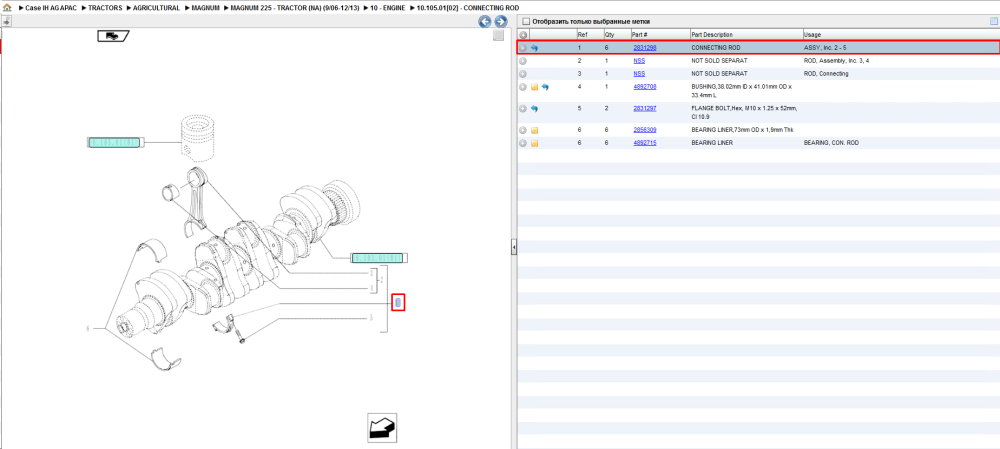Toggle 'Отобразить только выбранные метки' checkbox

526,22
